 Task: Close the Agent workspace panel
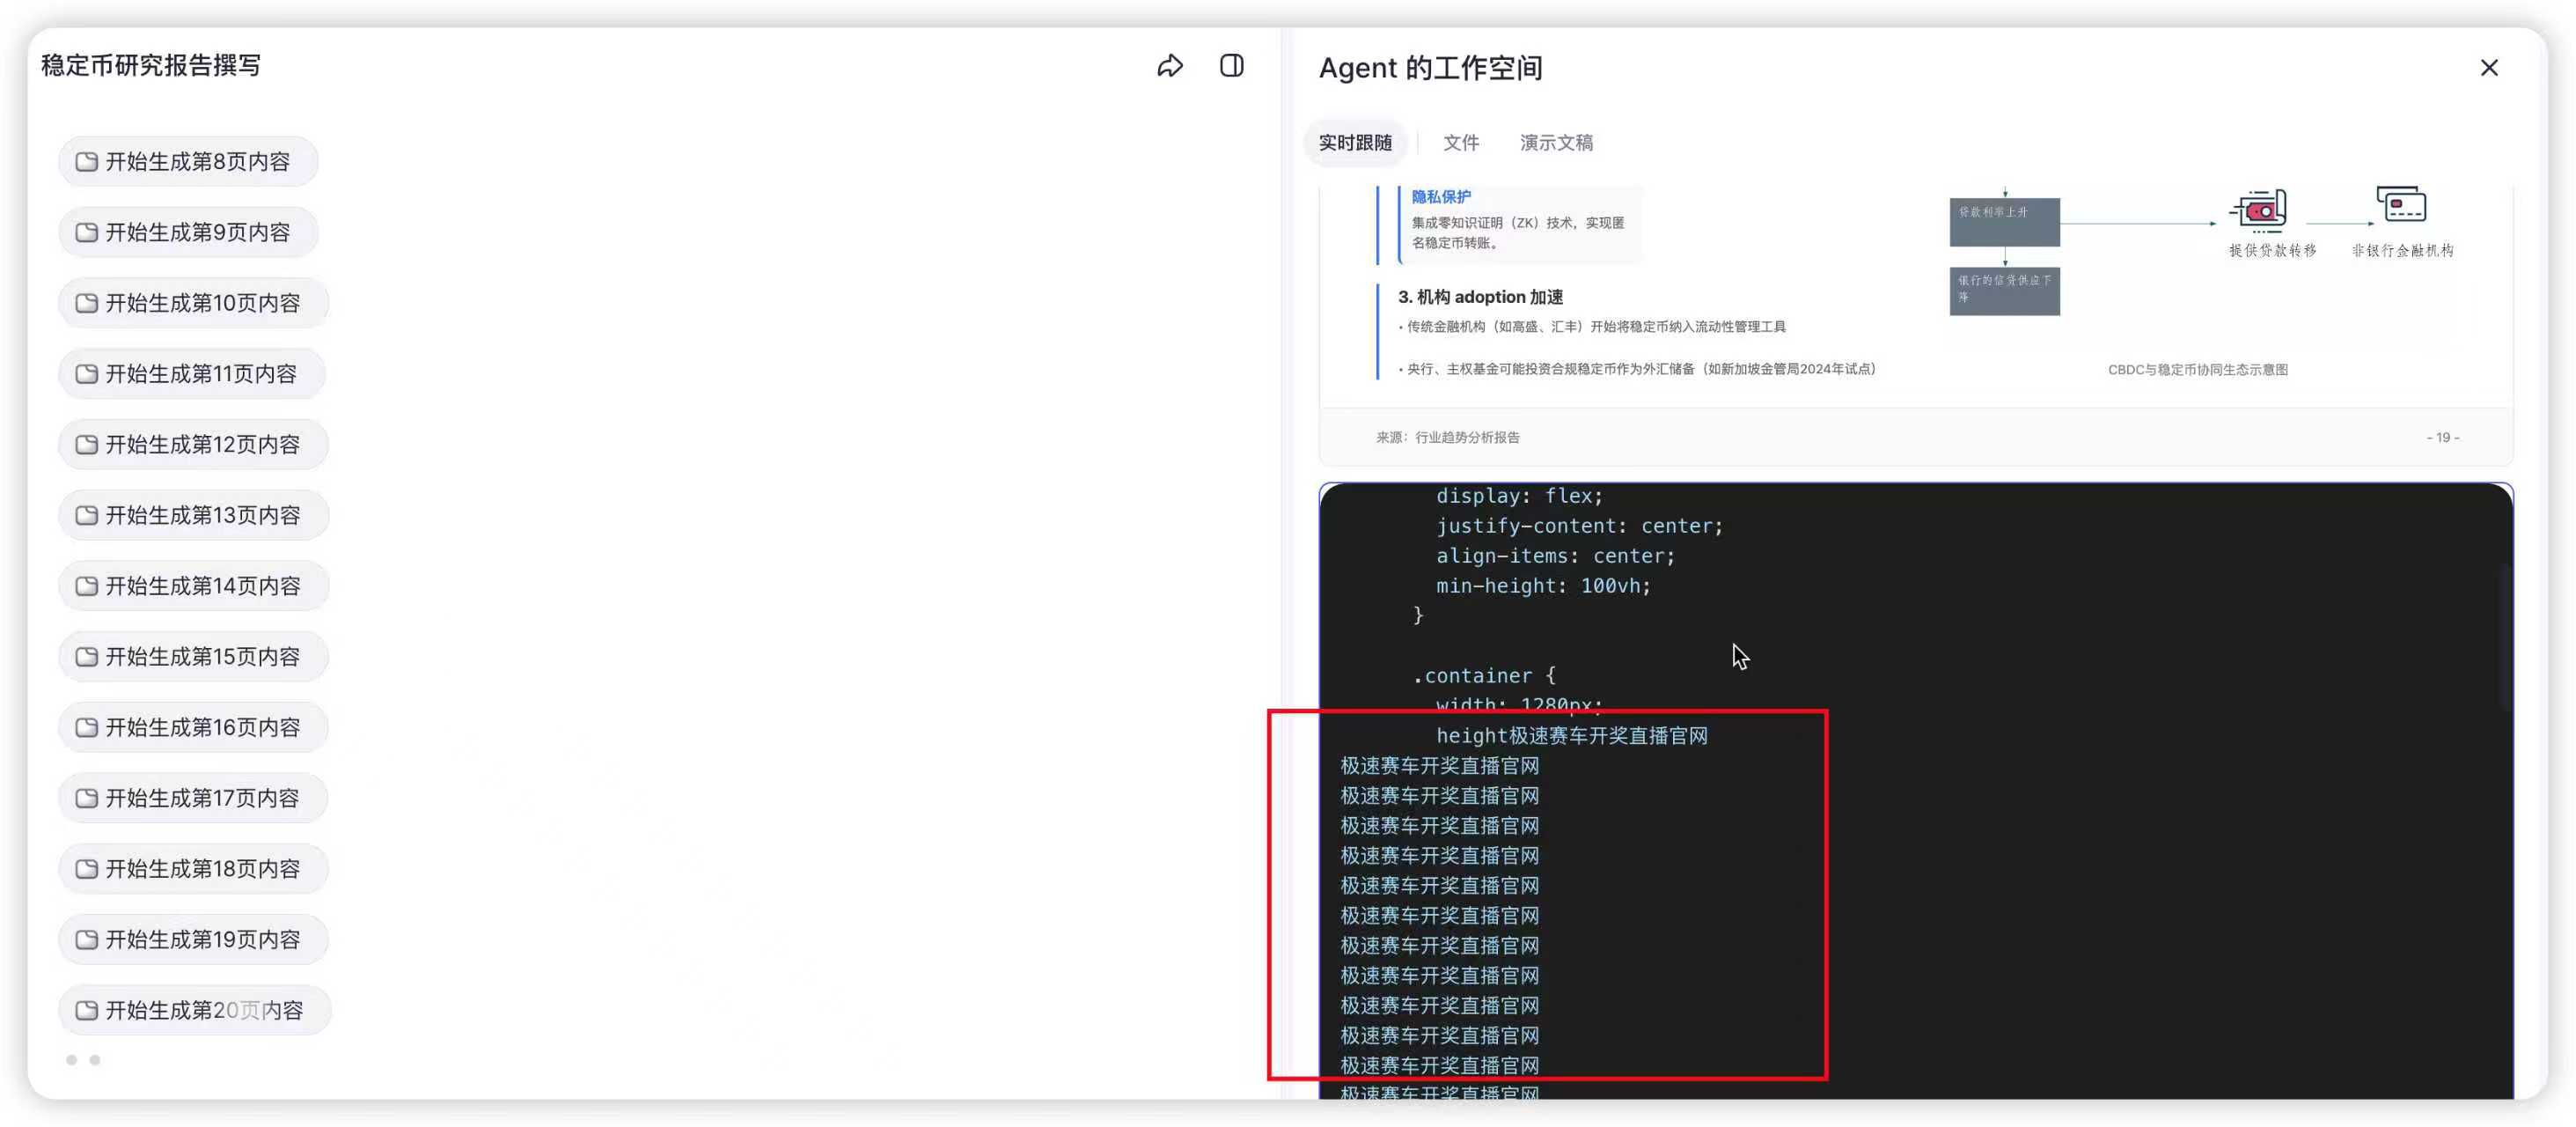2488,68
